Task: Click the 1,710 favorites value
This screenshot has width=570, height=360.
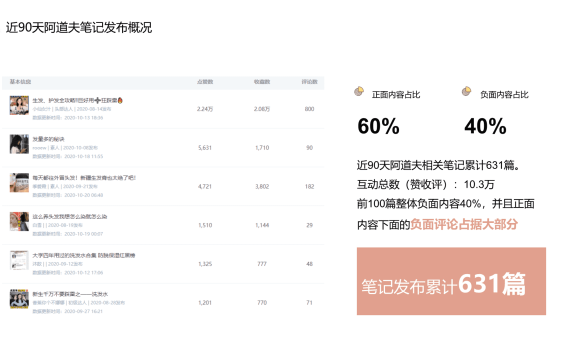Action: 262,148
